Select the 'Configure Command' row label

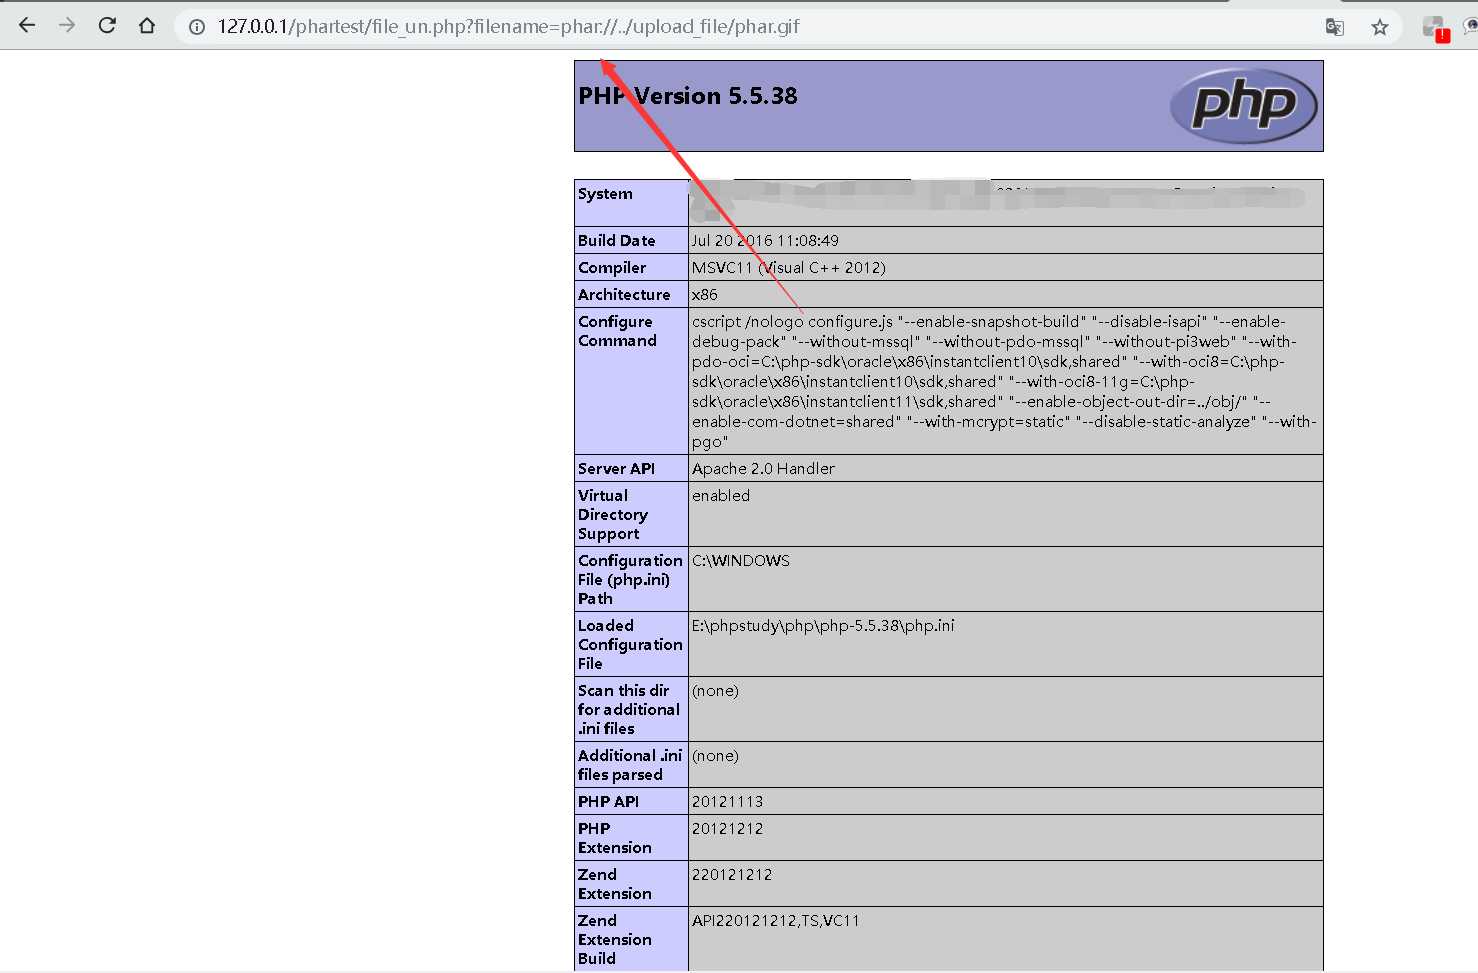(x=617, y=331)
